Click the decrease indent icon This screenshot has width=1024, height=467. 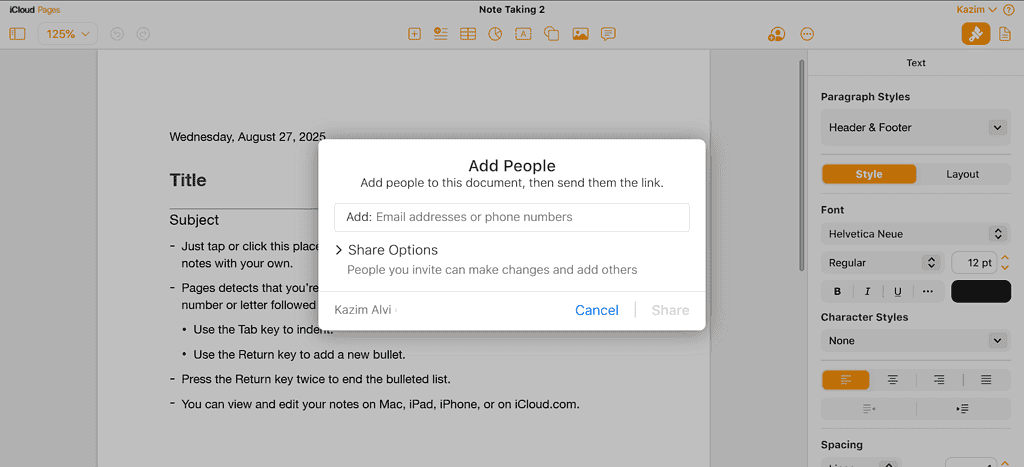(869, 409)
